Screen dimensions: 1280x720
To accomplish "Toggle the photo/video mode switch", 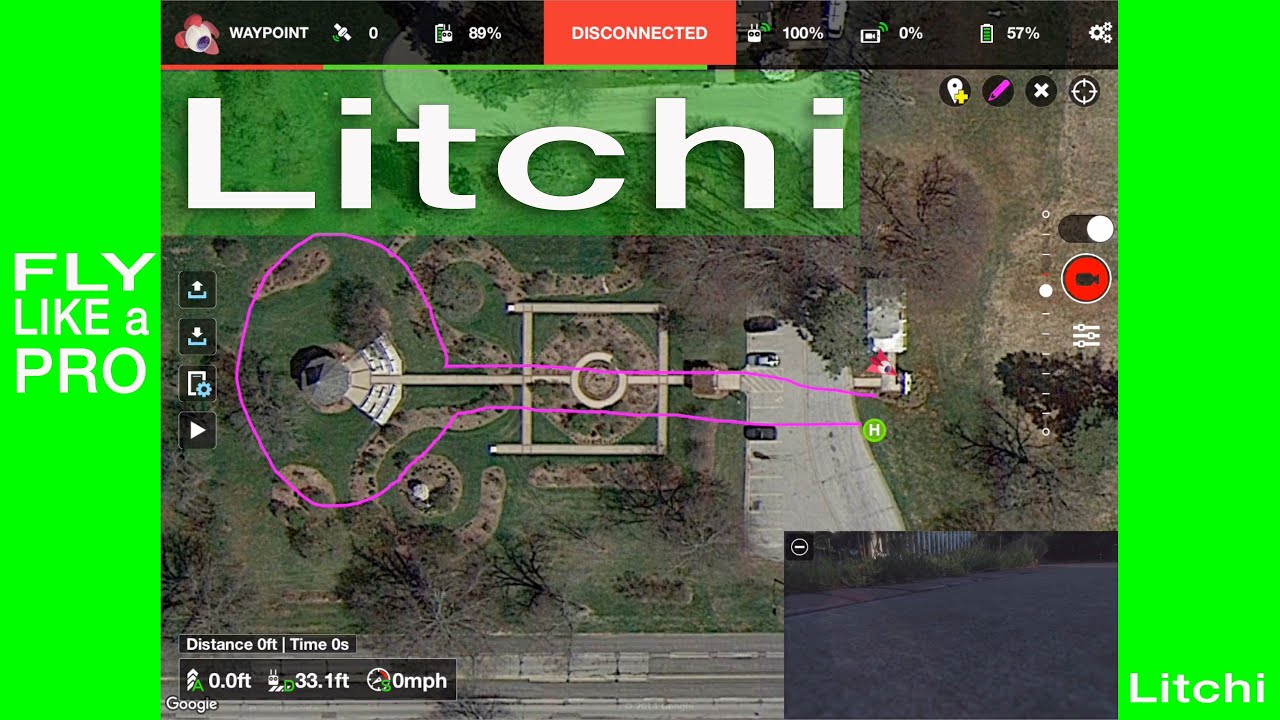I will click(1086, 229).
